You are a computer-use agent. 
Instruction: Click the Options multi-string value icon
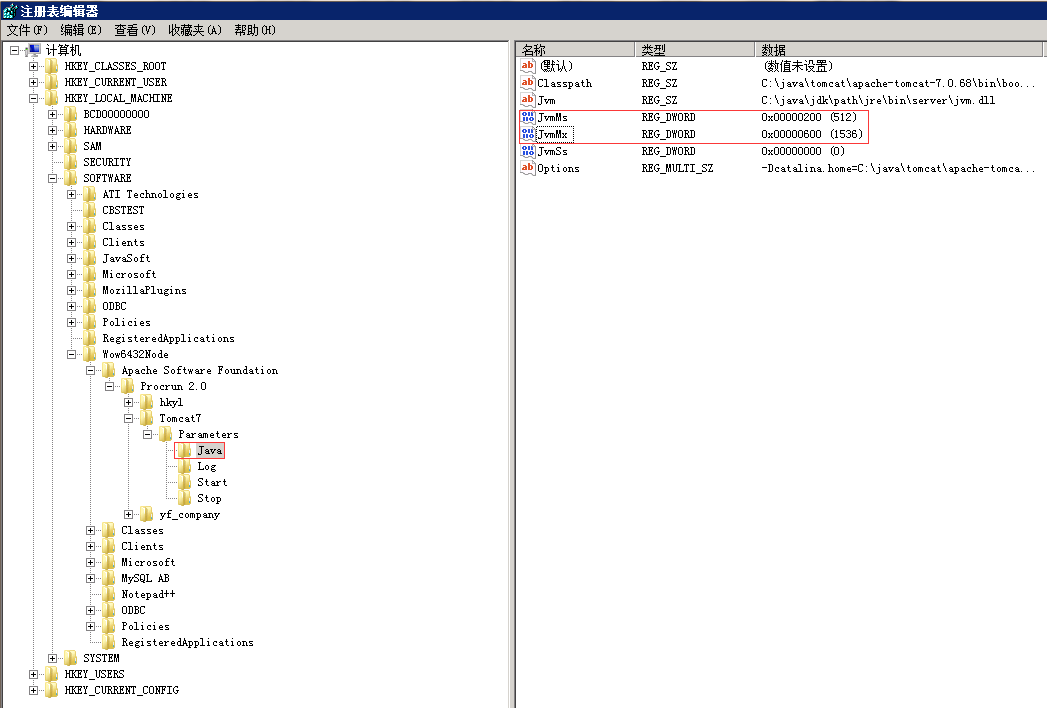coord(528,168)
